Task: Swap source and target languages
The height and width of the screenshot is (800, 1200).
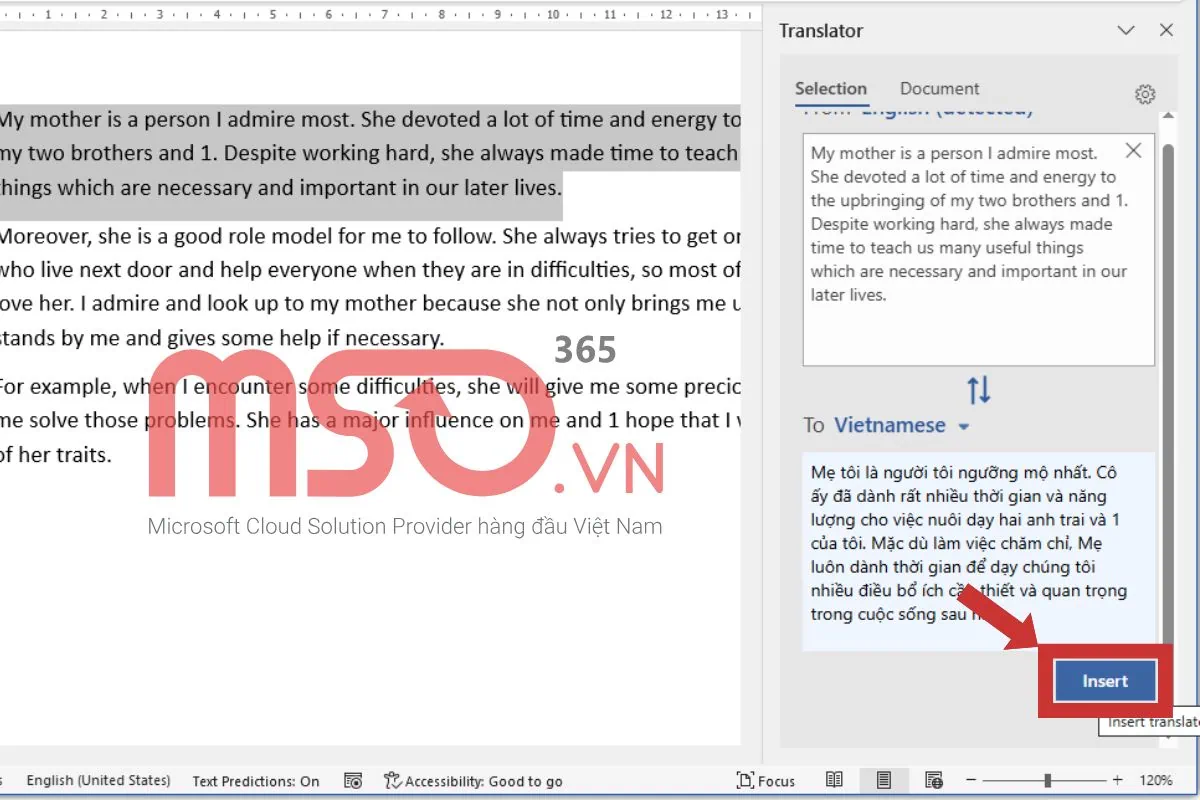Action: click(x=979, y=389)
